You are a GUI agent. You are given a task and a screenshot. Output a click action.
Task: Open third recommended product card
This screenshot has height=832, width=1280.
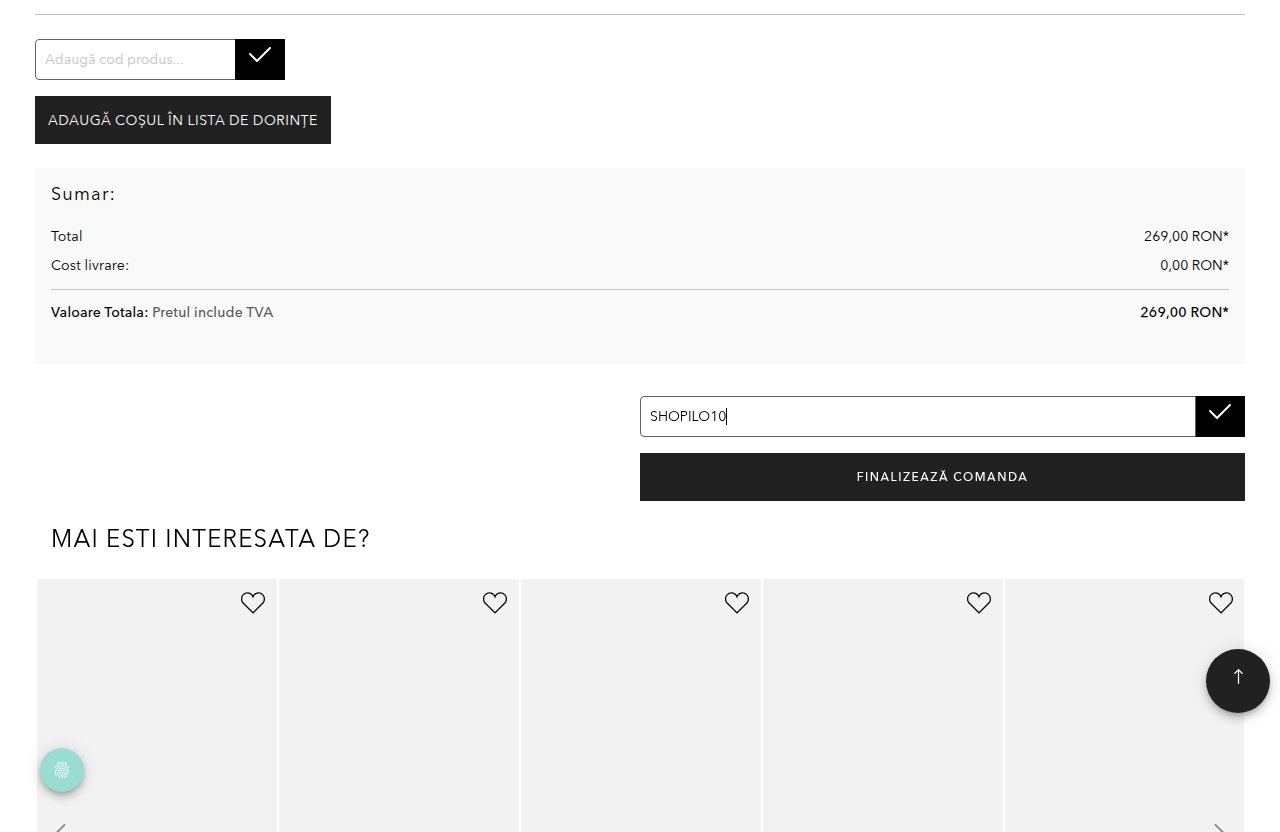coord(641,705)
